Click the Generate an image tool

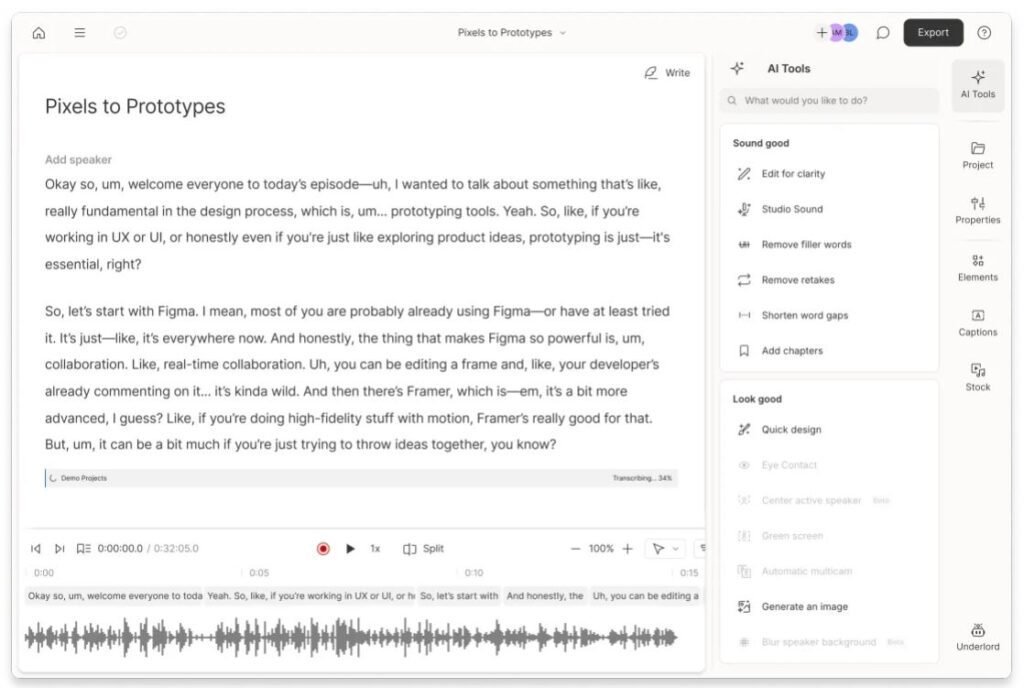(804, 607)
